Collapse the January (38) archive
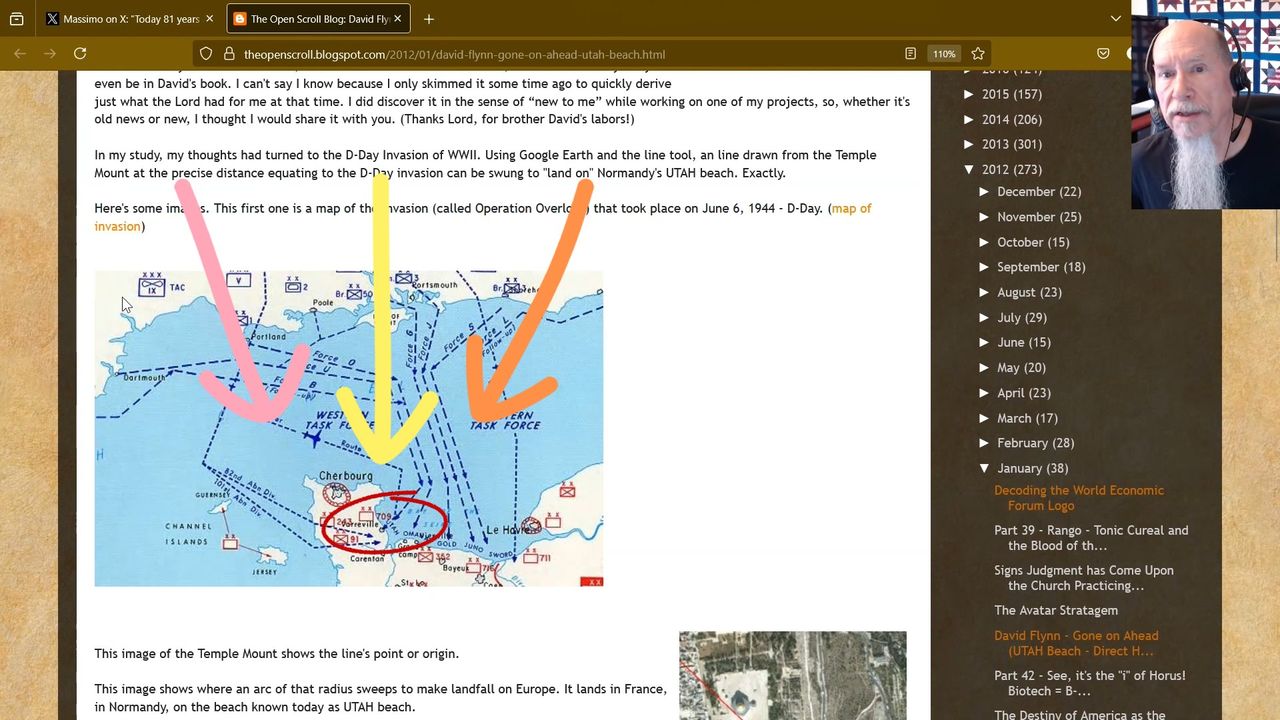Screen dimensions: 1280x720 click(985, 468)
